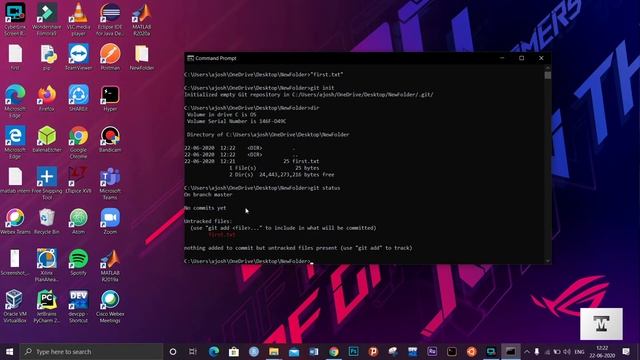Open Google Chrome desktop shortcut
This screenshot has height=360, width=640.
coord(78,141)
